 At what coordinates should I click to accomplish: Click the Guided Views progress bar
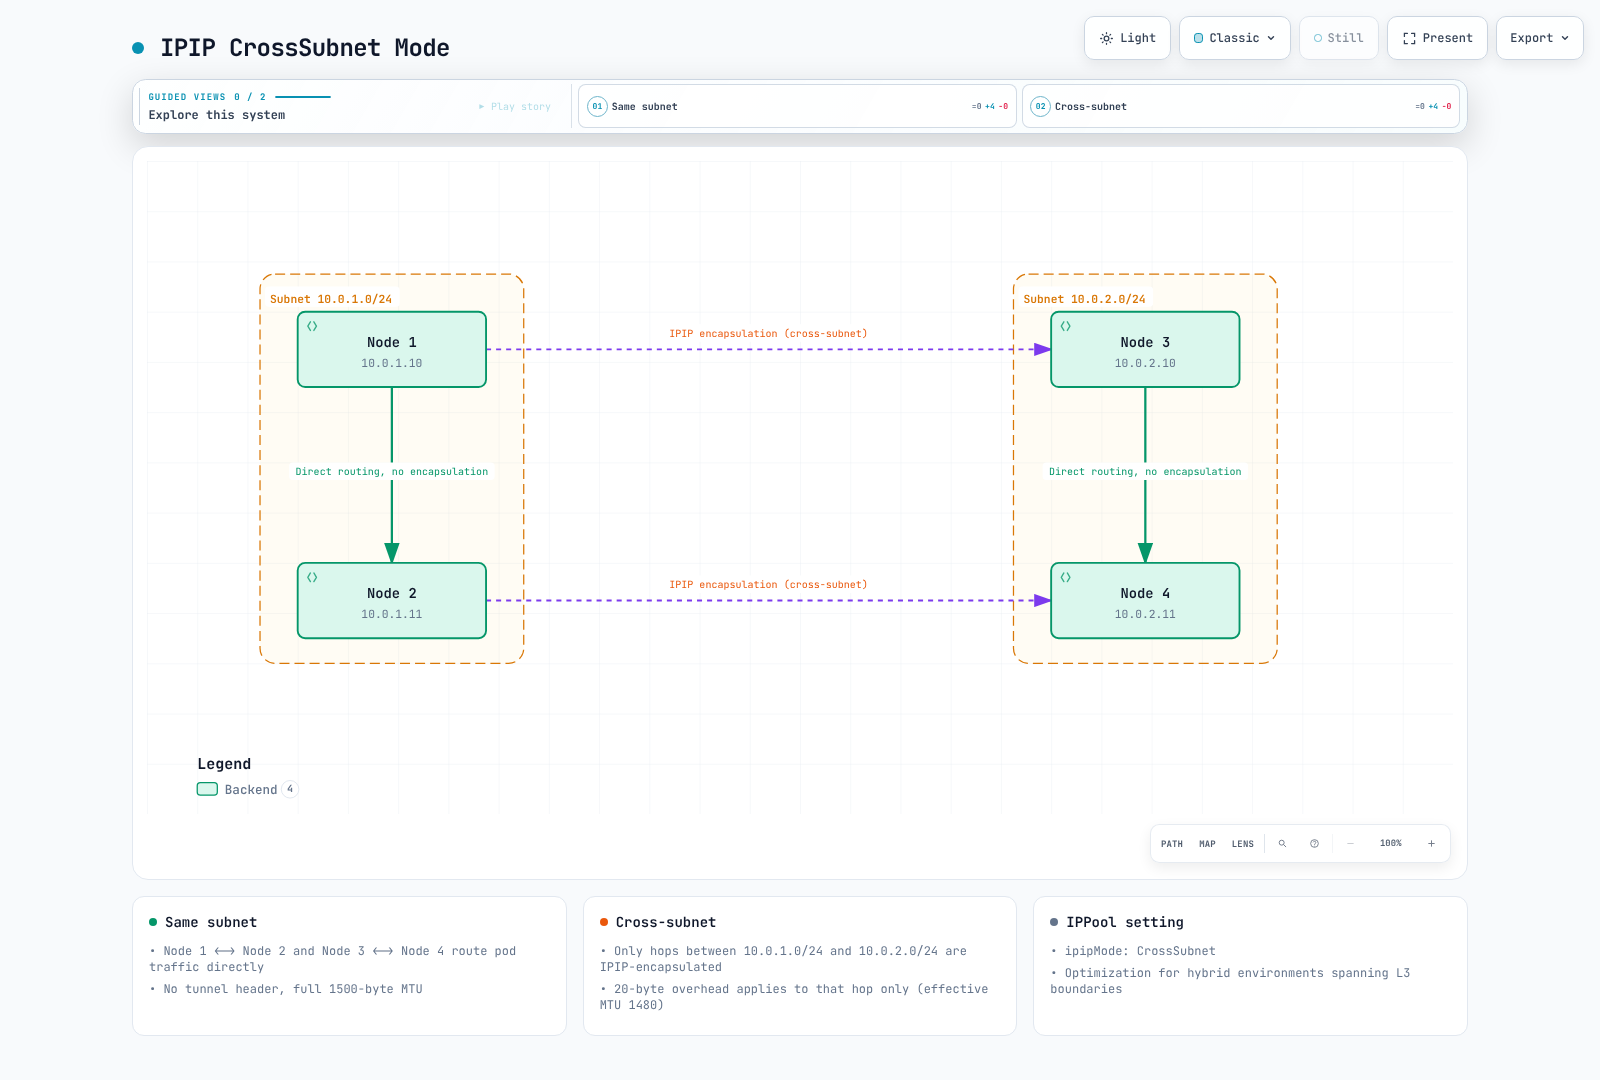[x=303, y=97]
